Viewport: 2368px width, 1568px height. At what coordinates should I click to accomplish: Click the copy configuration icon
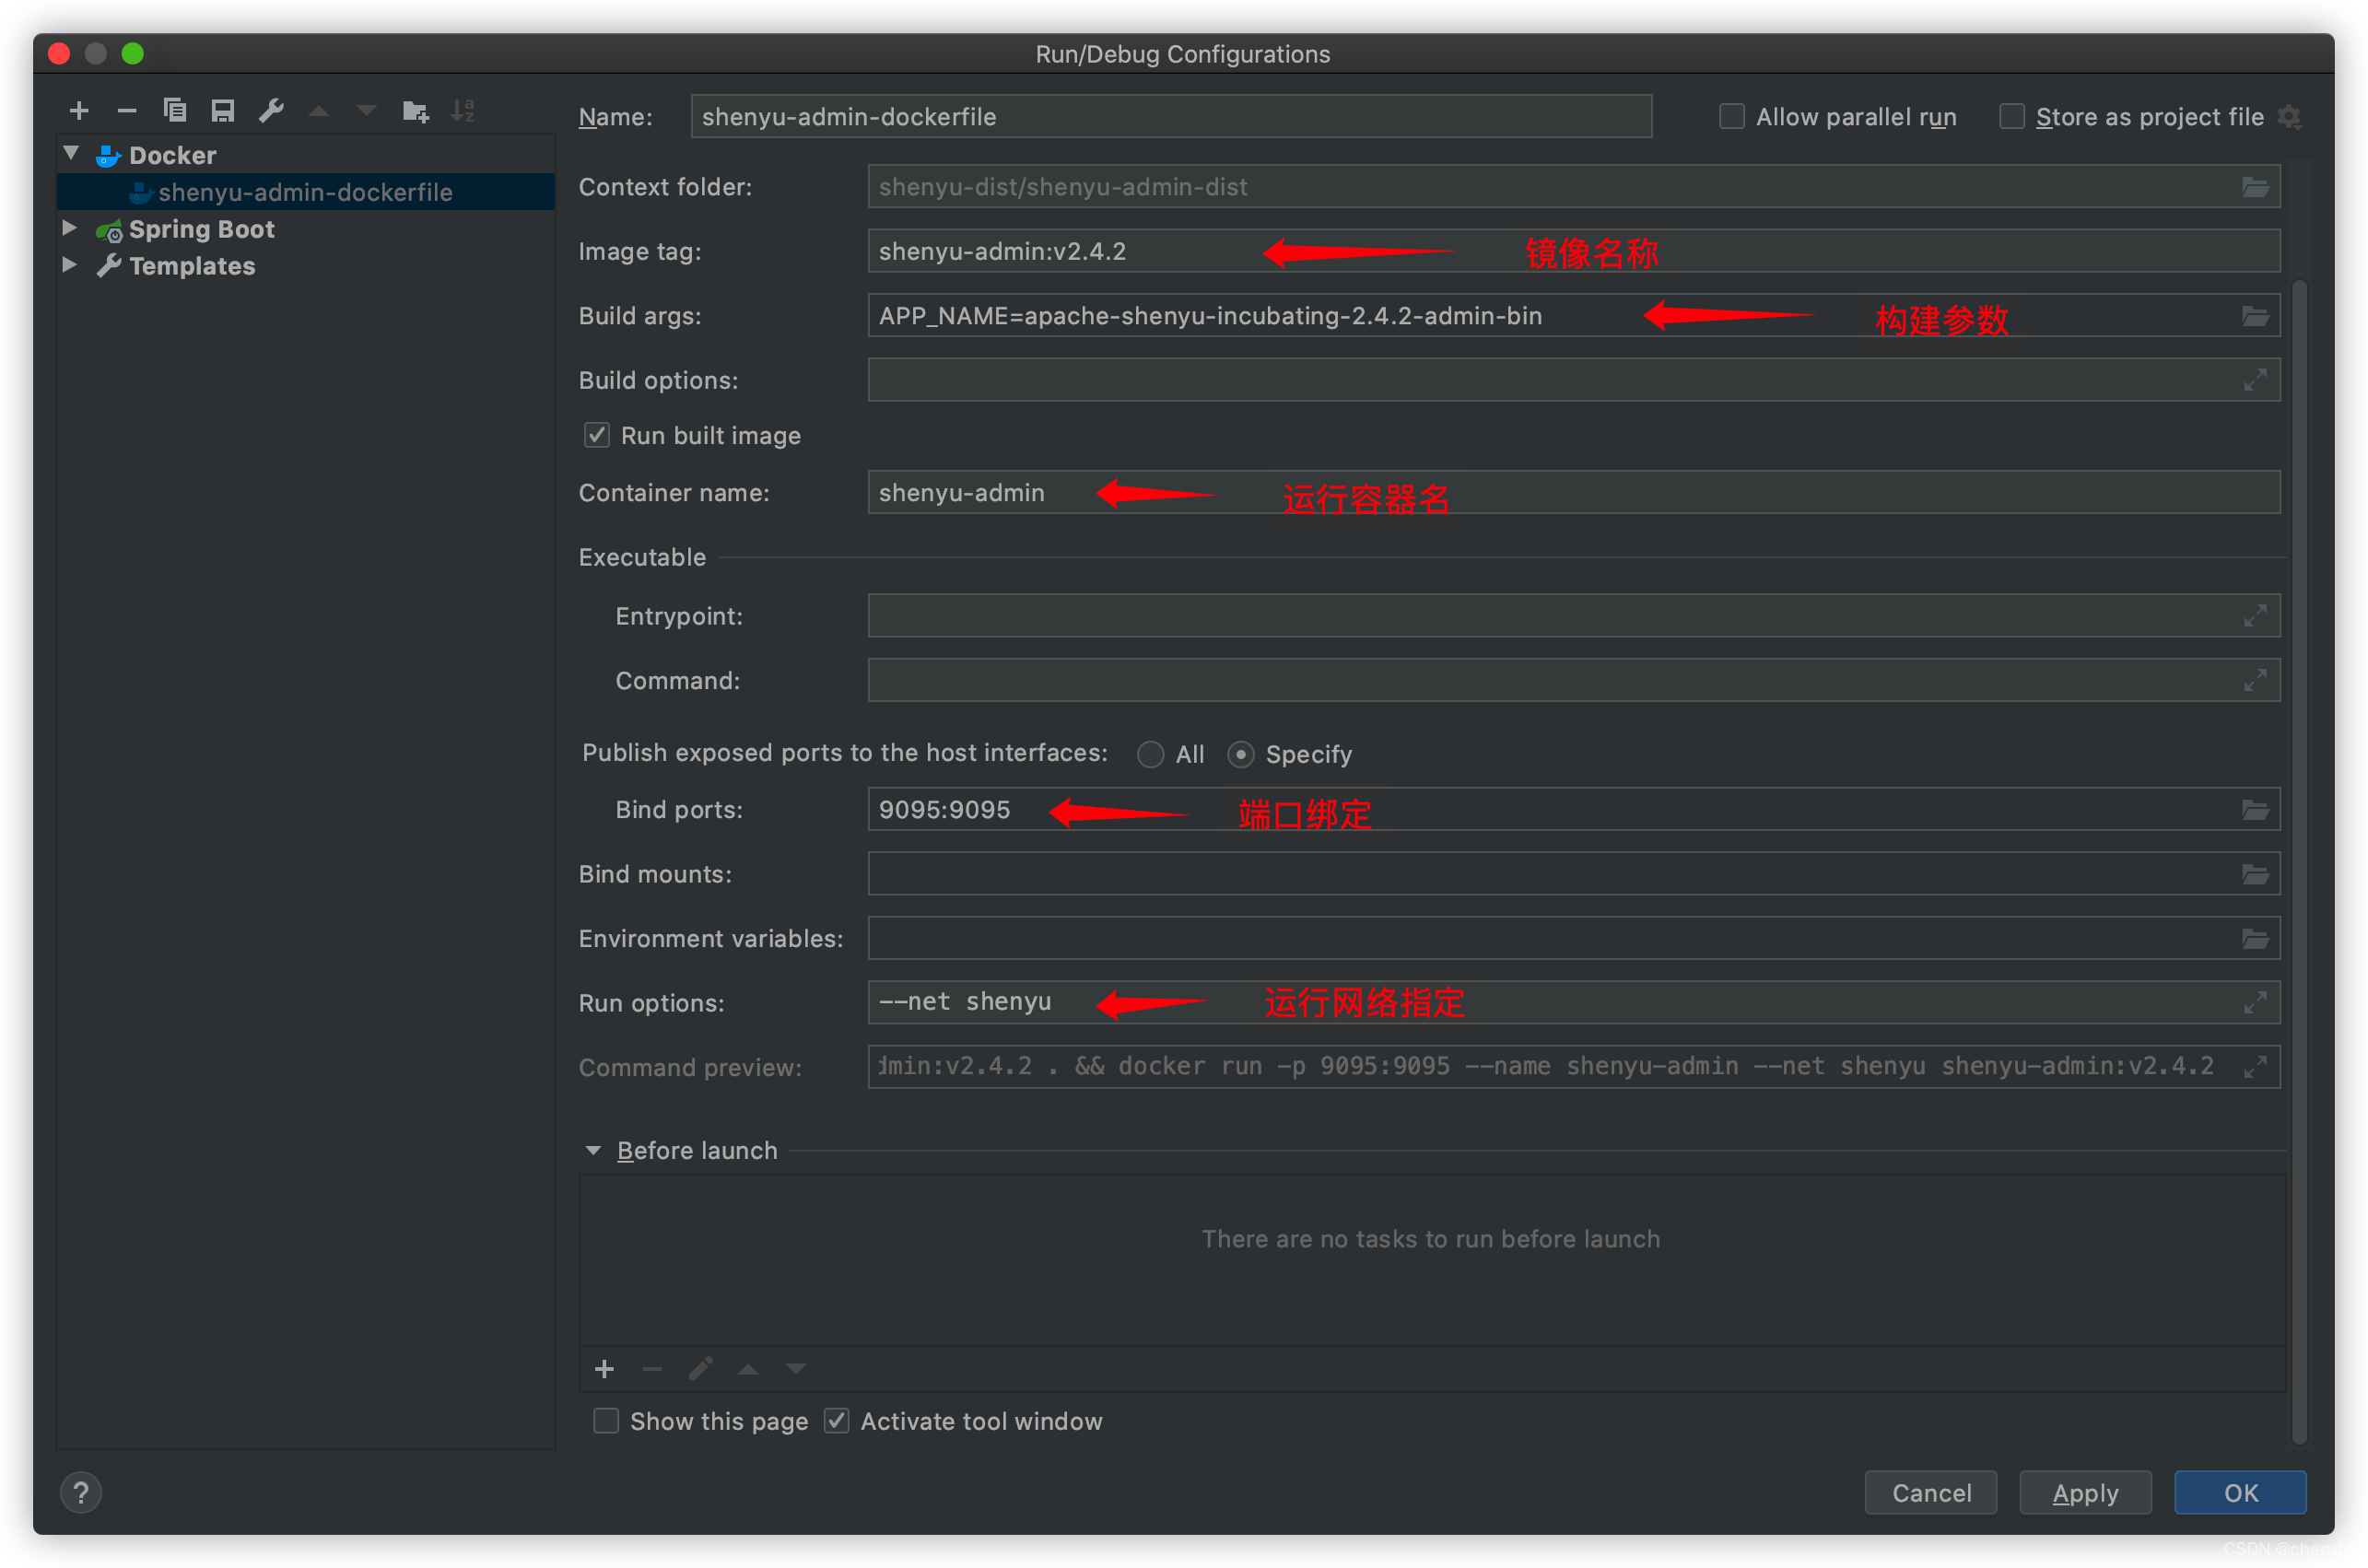click(x=175, y=110)
